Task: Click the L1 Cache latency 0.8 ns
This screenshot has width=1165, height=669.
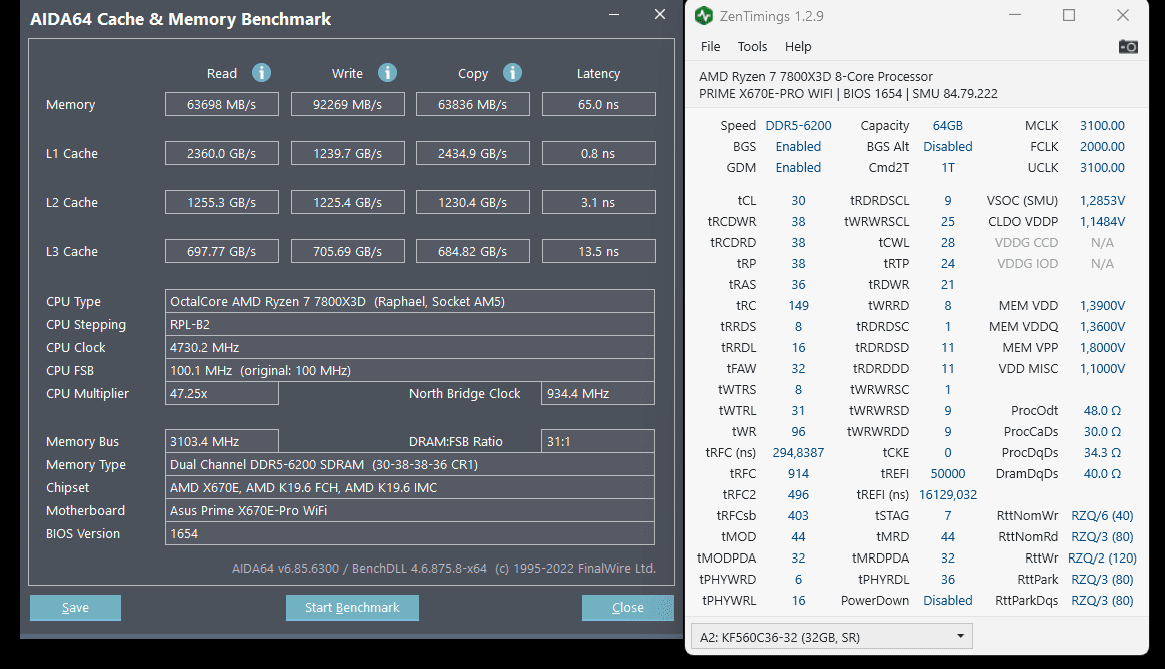Action: pyautogui.click(x=598, y=154)
